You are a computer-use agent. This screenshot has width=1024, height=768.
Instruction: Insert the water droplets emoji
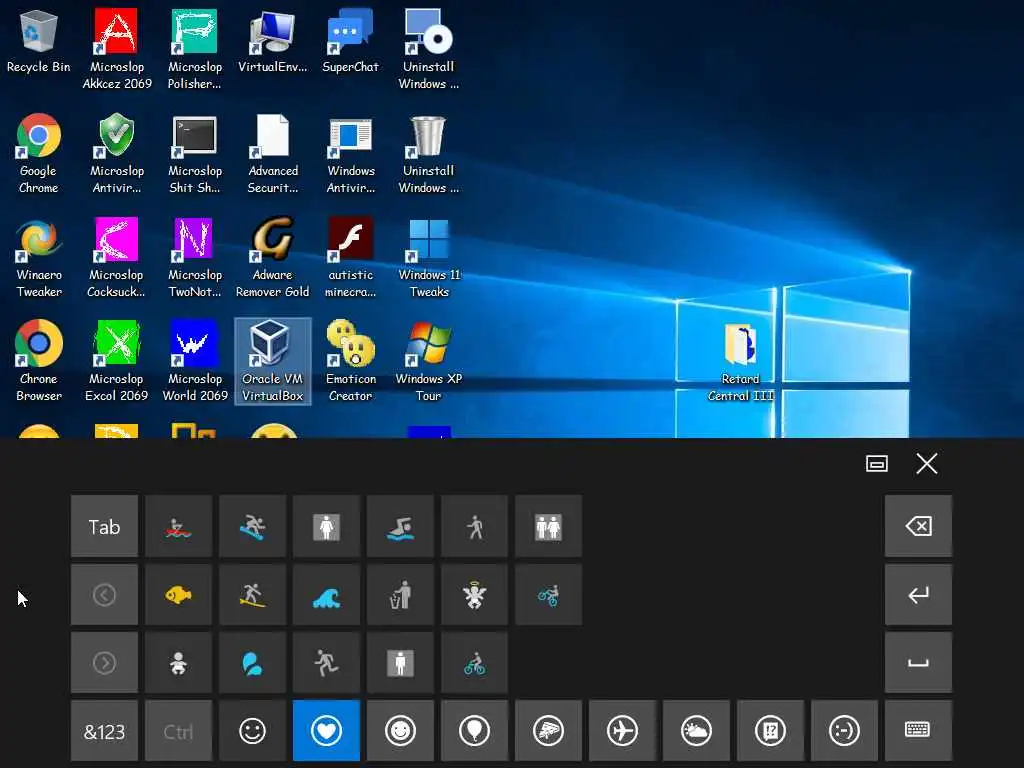click(252, 663)
